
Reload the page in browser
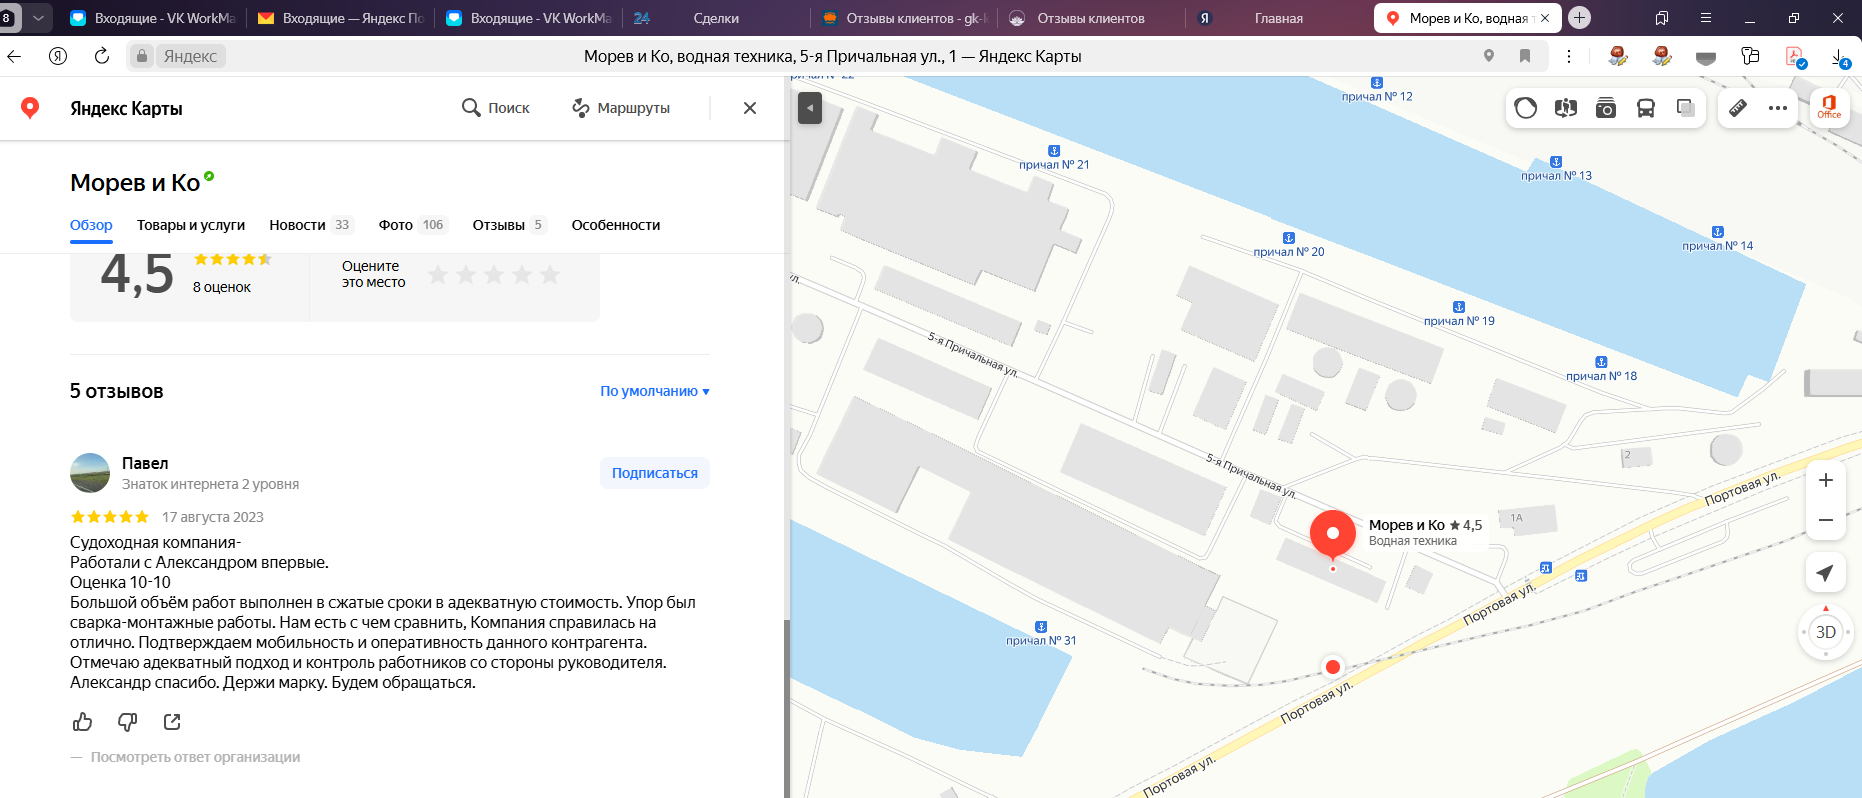(102, 56)
